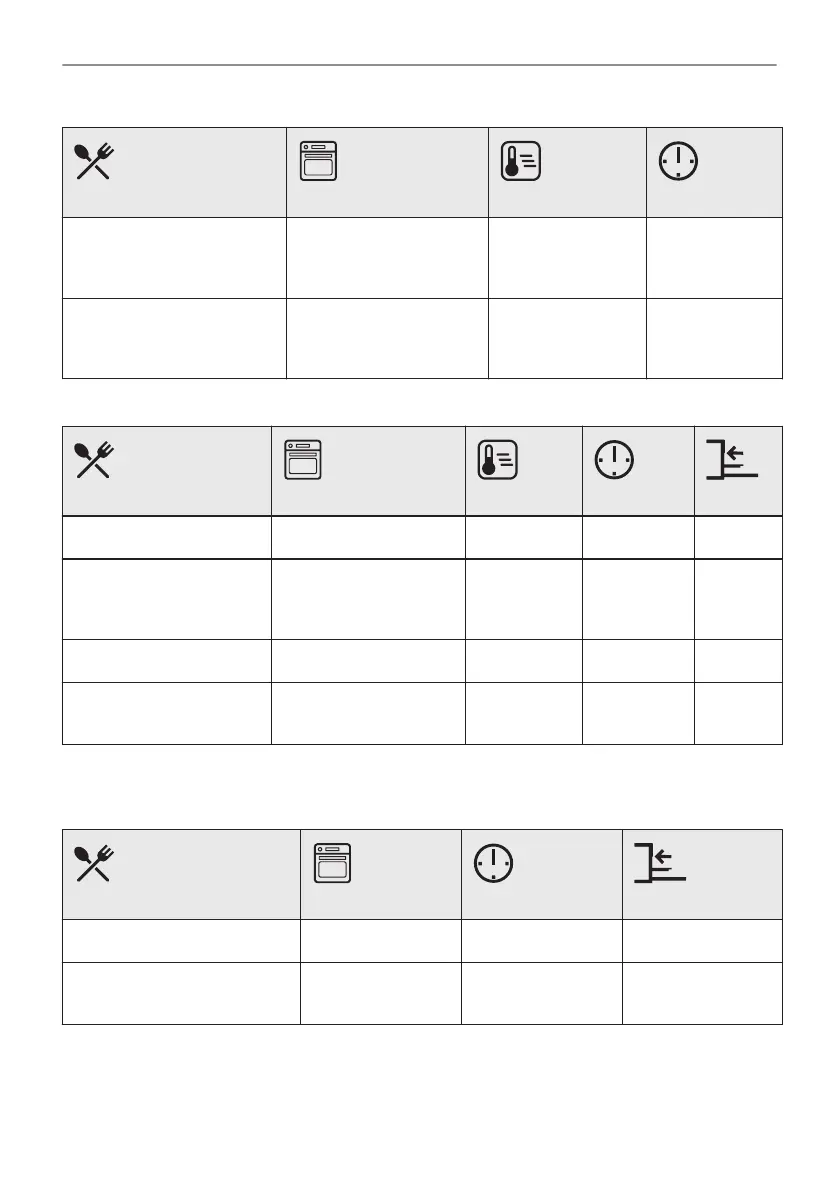Click the fork and spoon icon in the middle table
Screen dimensions: 839x1191
click(94, 461)
